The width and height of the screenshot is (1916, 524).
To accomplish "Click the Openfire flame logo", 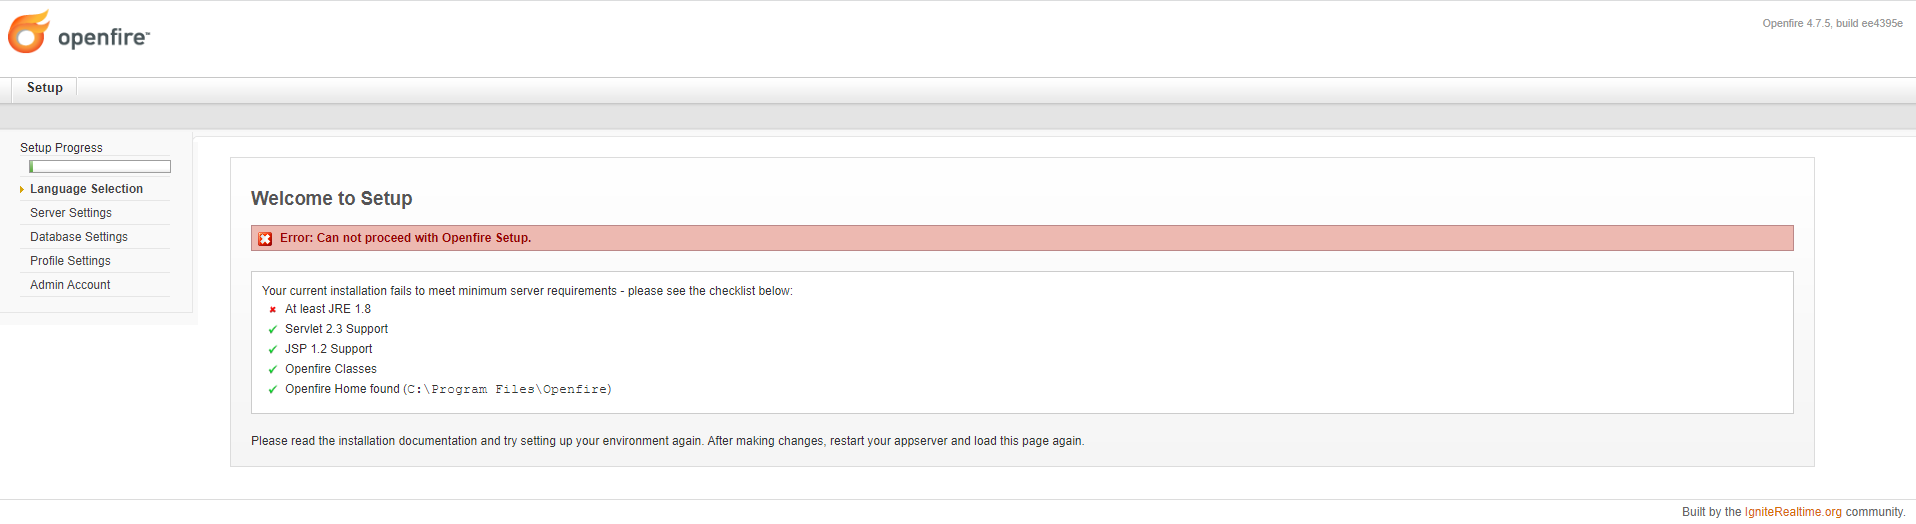I will tap(29, 32).
